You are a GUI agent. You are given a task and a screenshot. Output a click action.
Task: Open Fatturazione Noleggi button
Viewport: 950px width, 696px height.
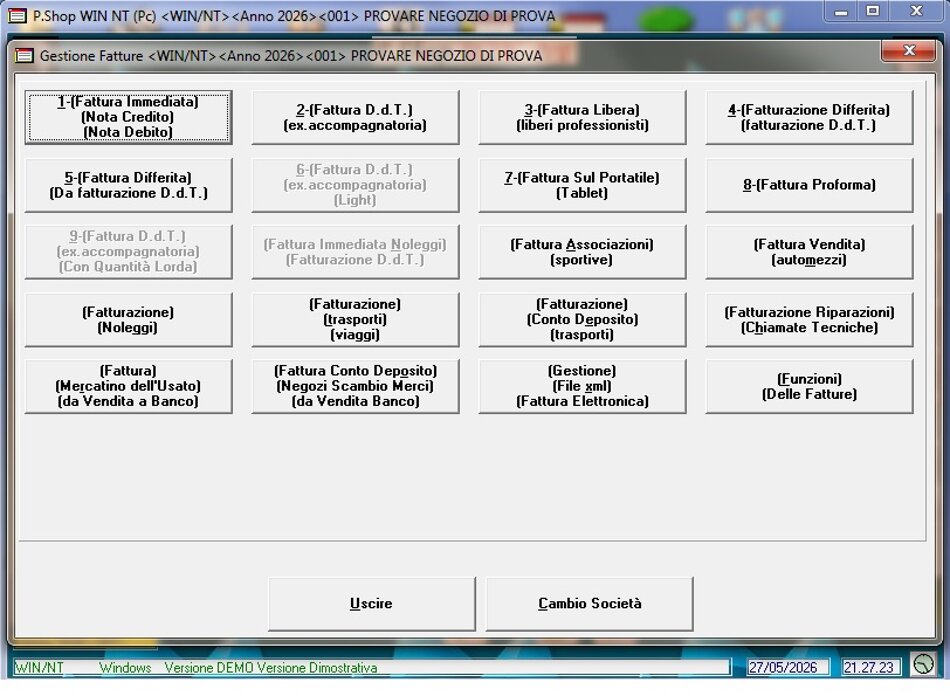(128, 320)
